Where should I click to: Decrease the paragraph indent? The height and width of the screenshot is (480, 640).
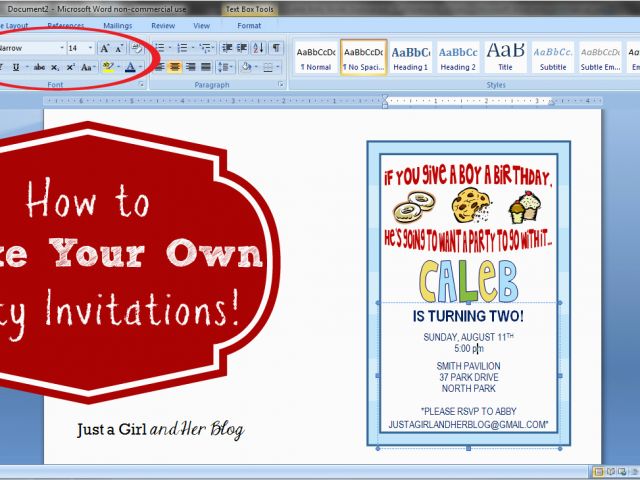pyautogui.click(x=228, y=47)
